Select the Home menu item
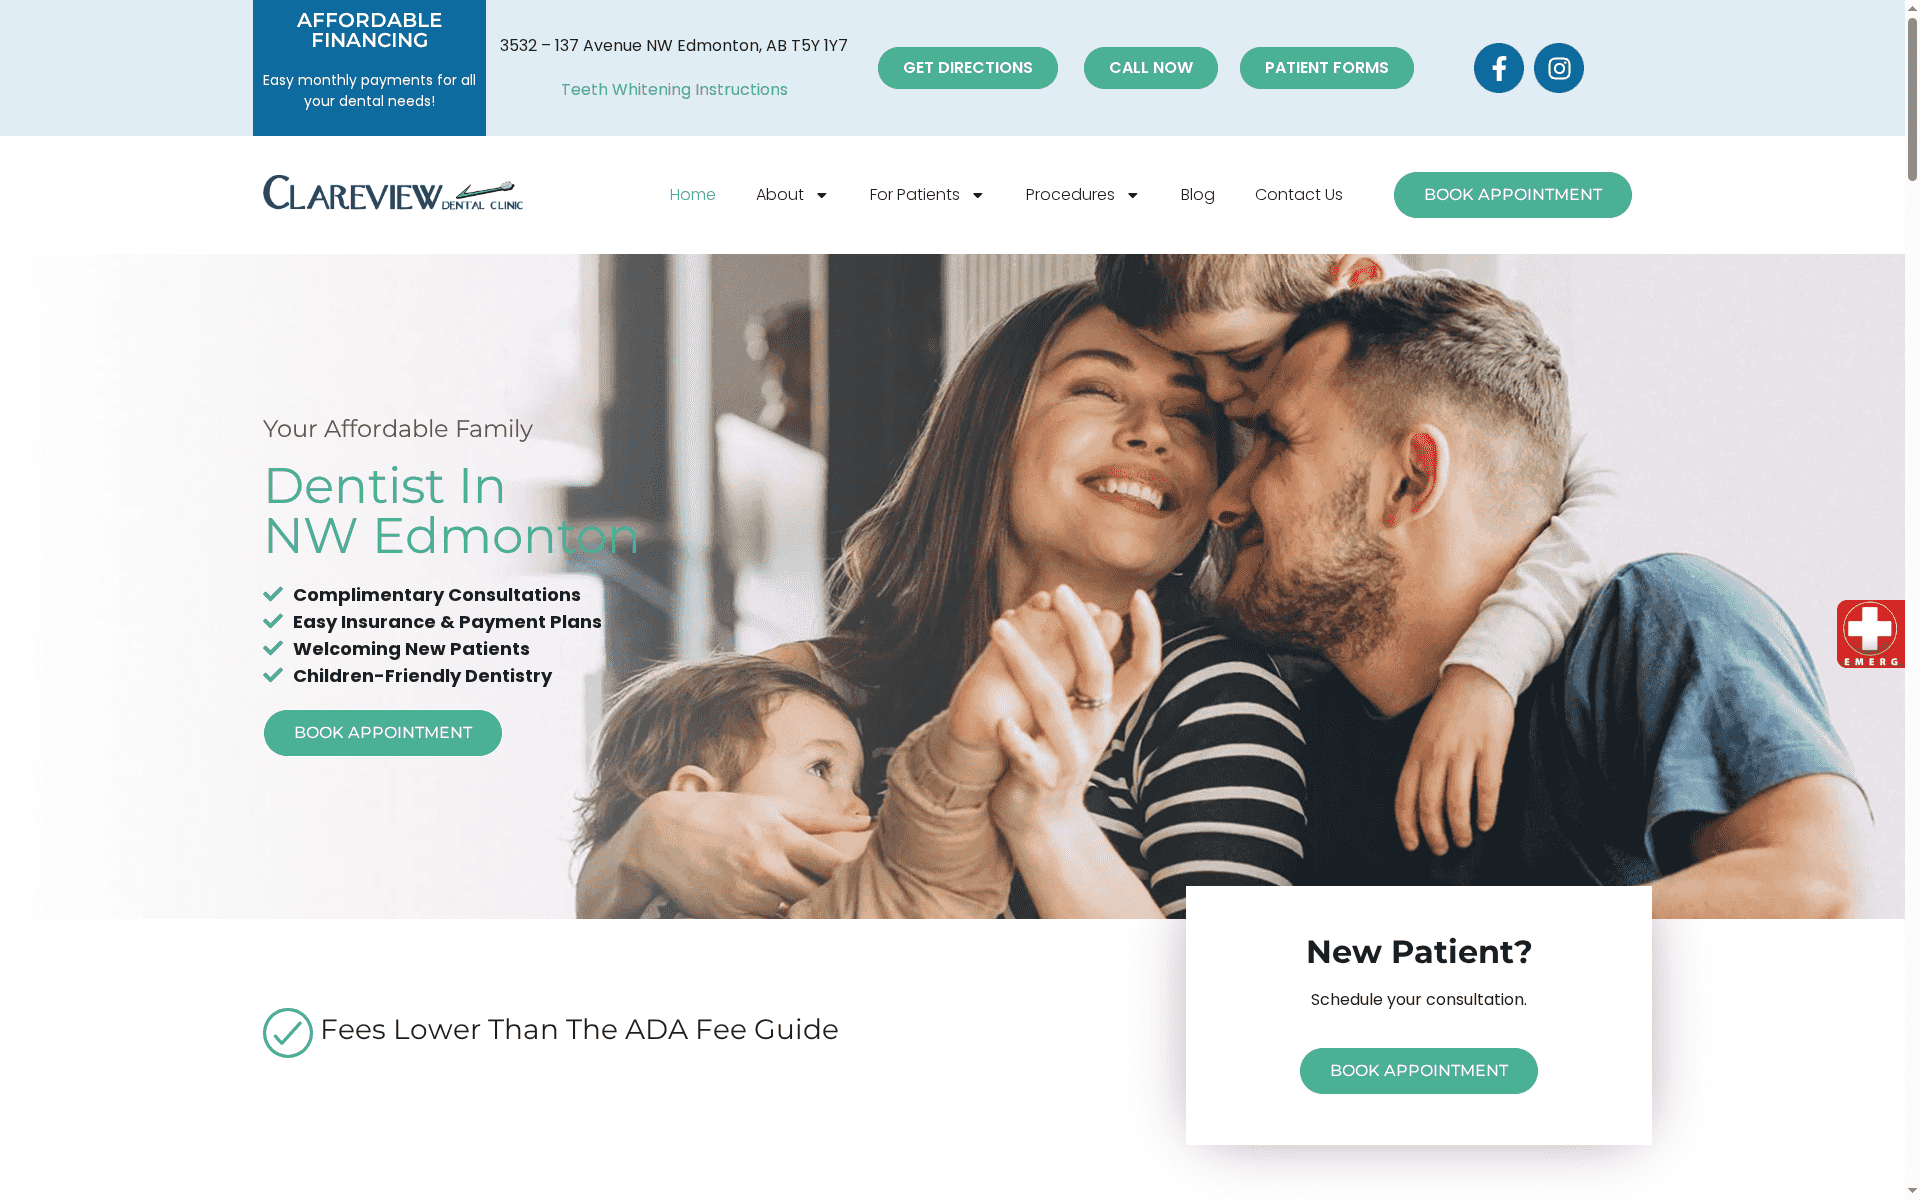This screenshot has width=1920, height=1200. coord(692,195)
